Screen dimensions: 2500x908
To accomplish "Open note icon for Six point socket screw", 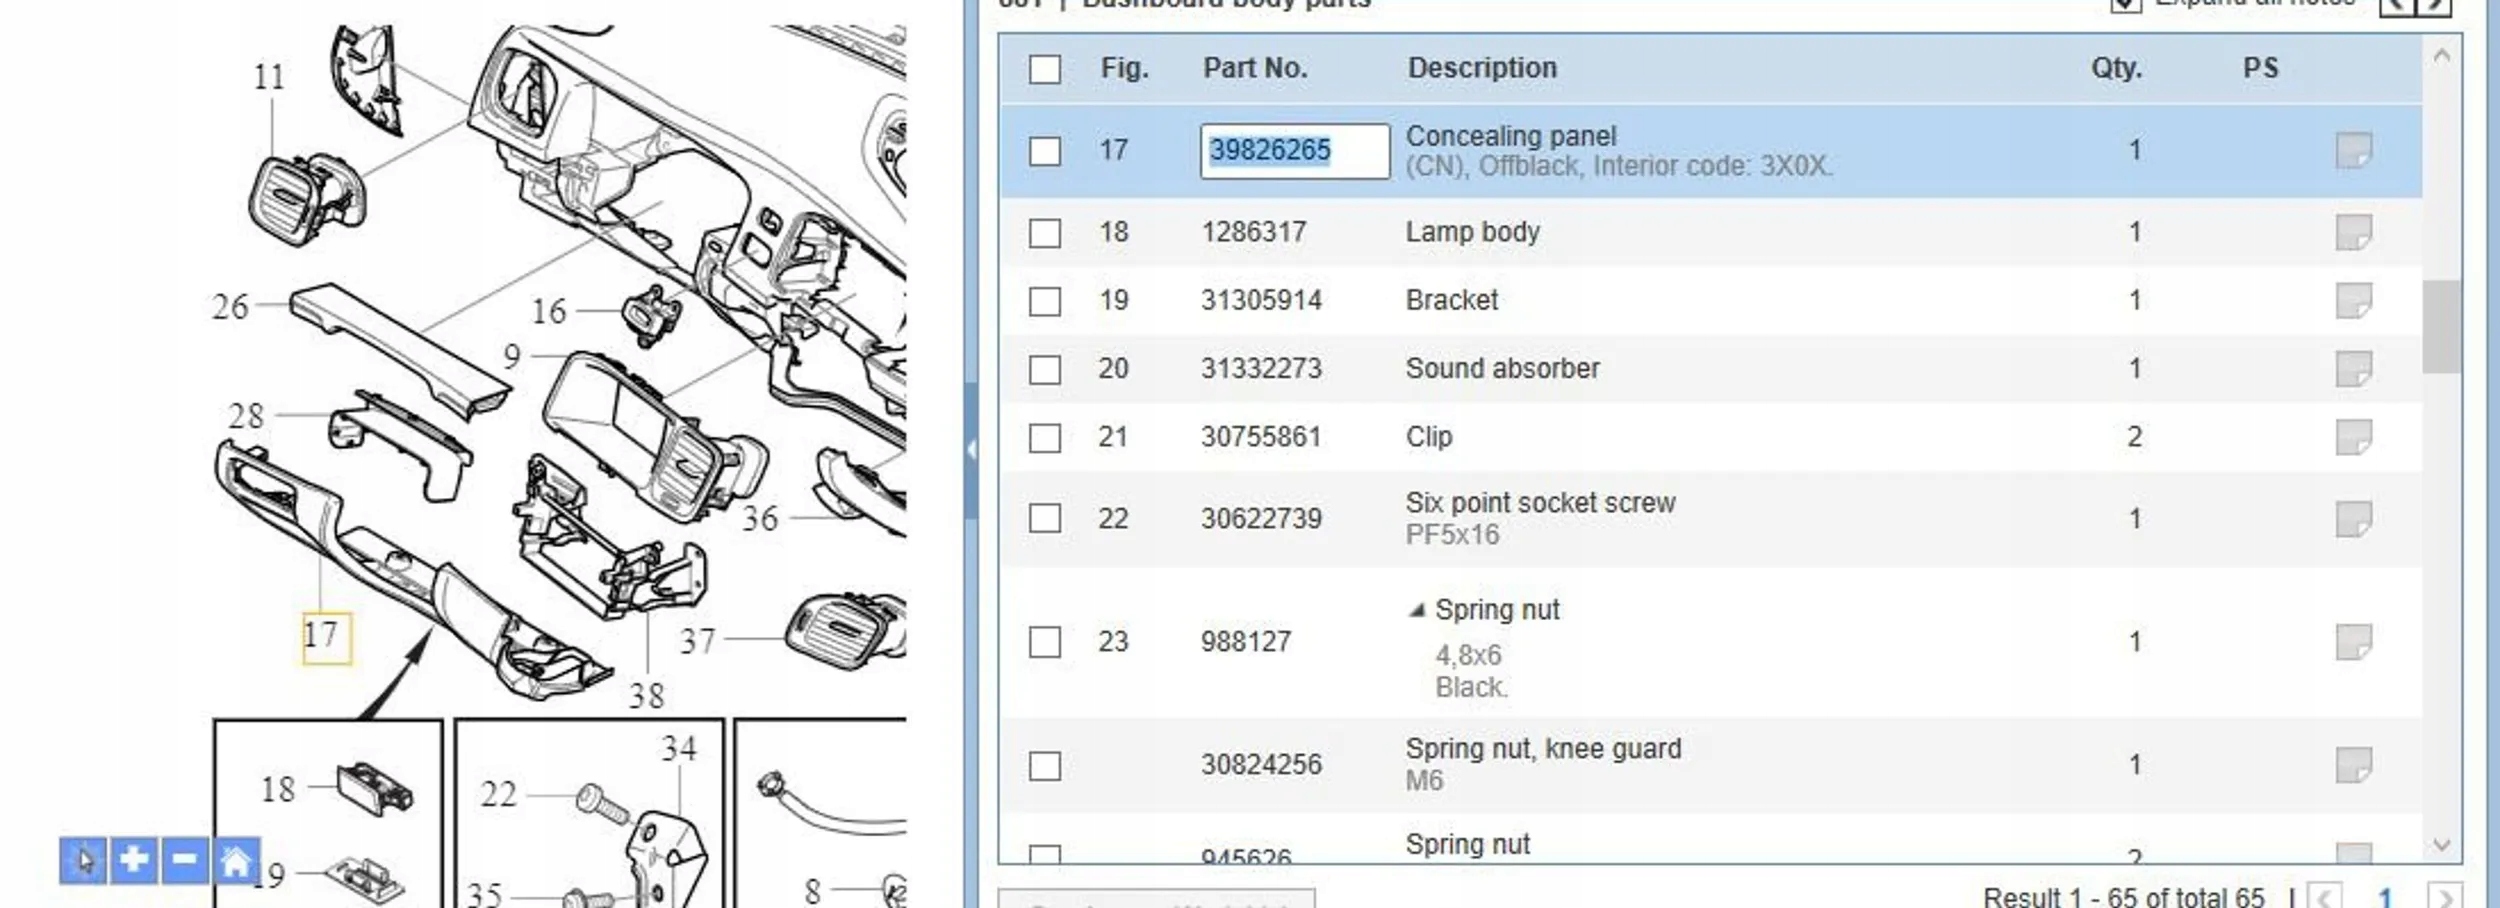I will point(2354,519).
